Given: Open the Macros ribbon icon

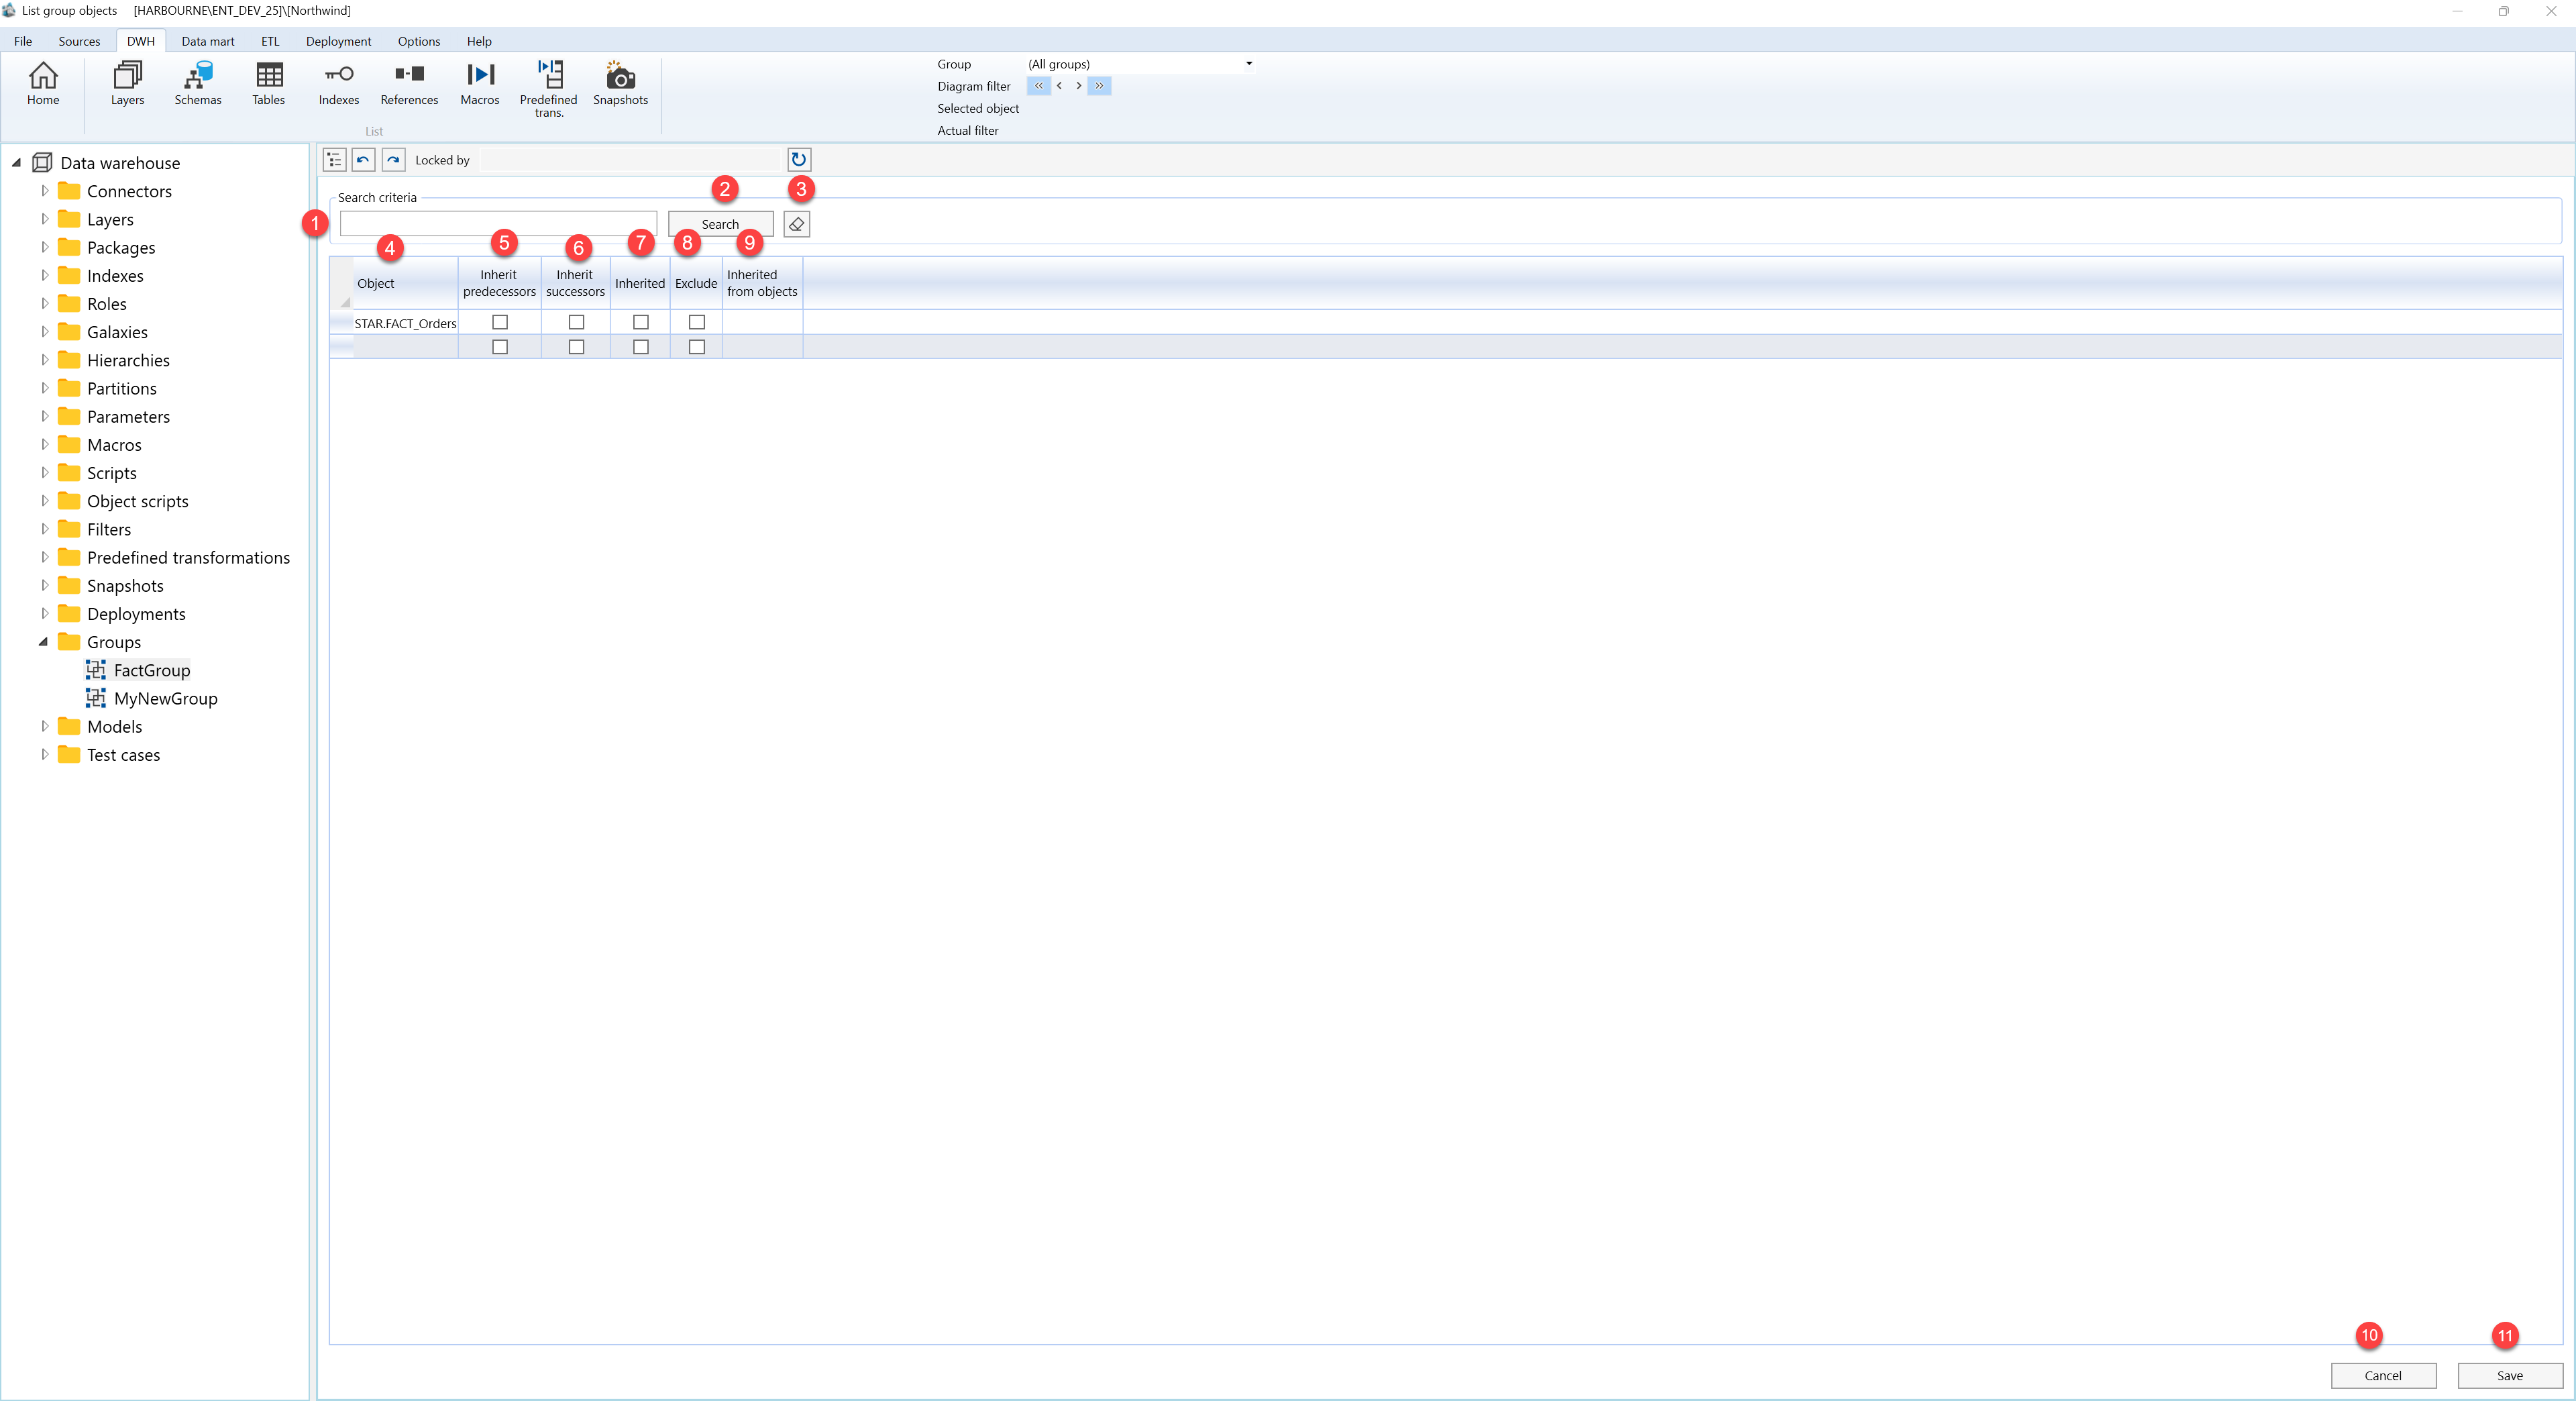Looking at the screenshot, I should click(x=480, y=83).
